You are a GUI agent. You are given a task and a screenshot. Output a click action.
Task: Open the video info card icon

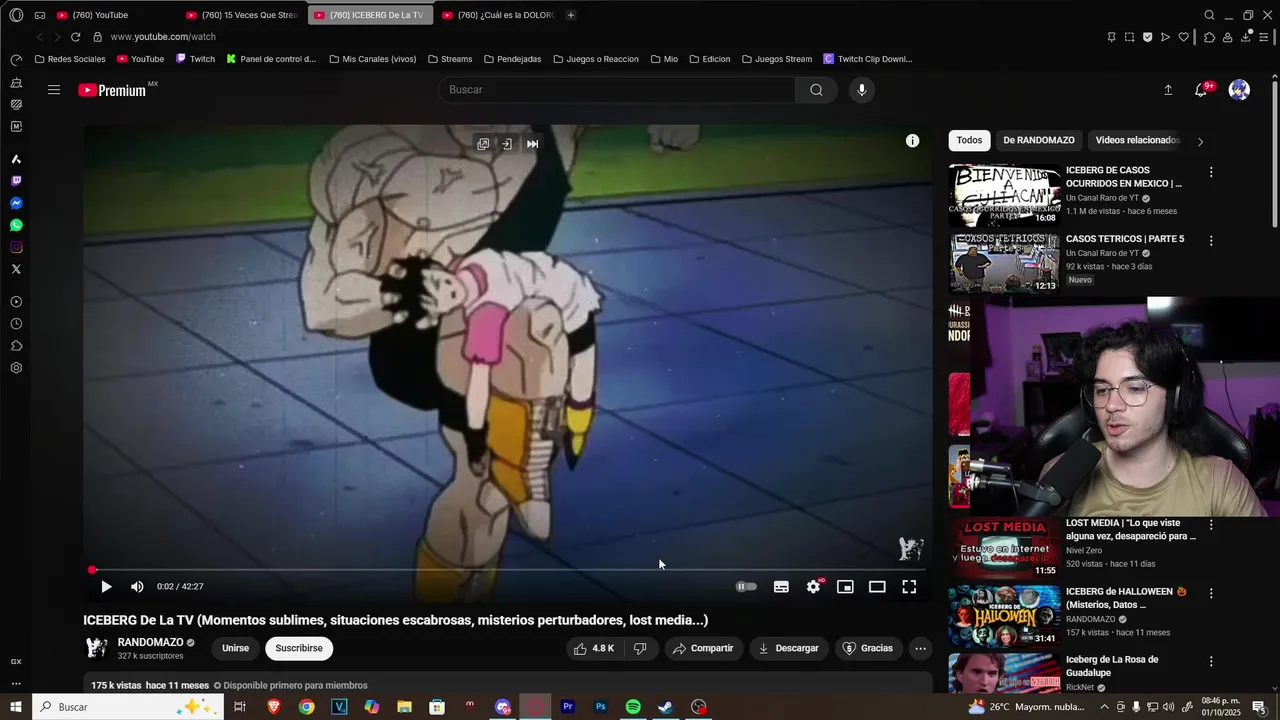[x=912, y=141]
